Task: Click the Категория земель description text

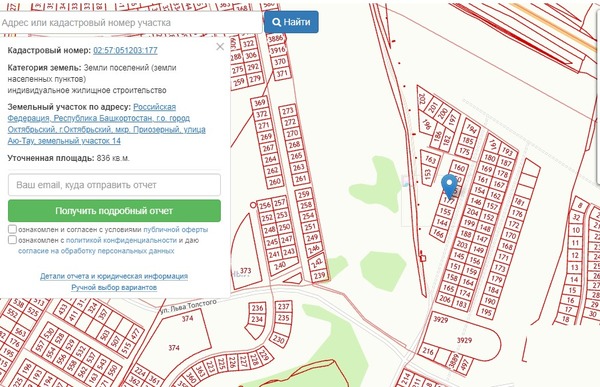Action: pyautogui.click(x=92, y=79)
